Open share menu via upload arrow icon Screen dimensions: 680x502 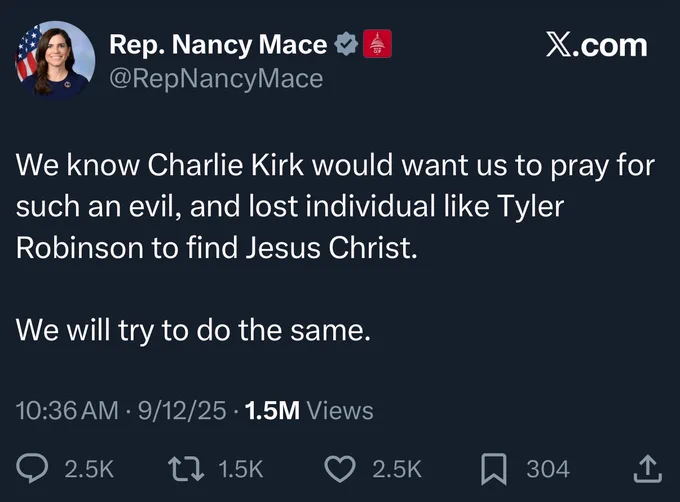pyautogui.click(x=647, y=468)
